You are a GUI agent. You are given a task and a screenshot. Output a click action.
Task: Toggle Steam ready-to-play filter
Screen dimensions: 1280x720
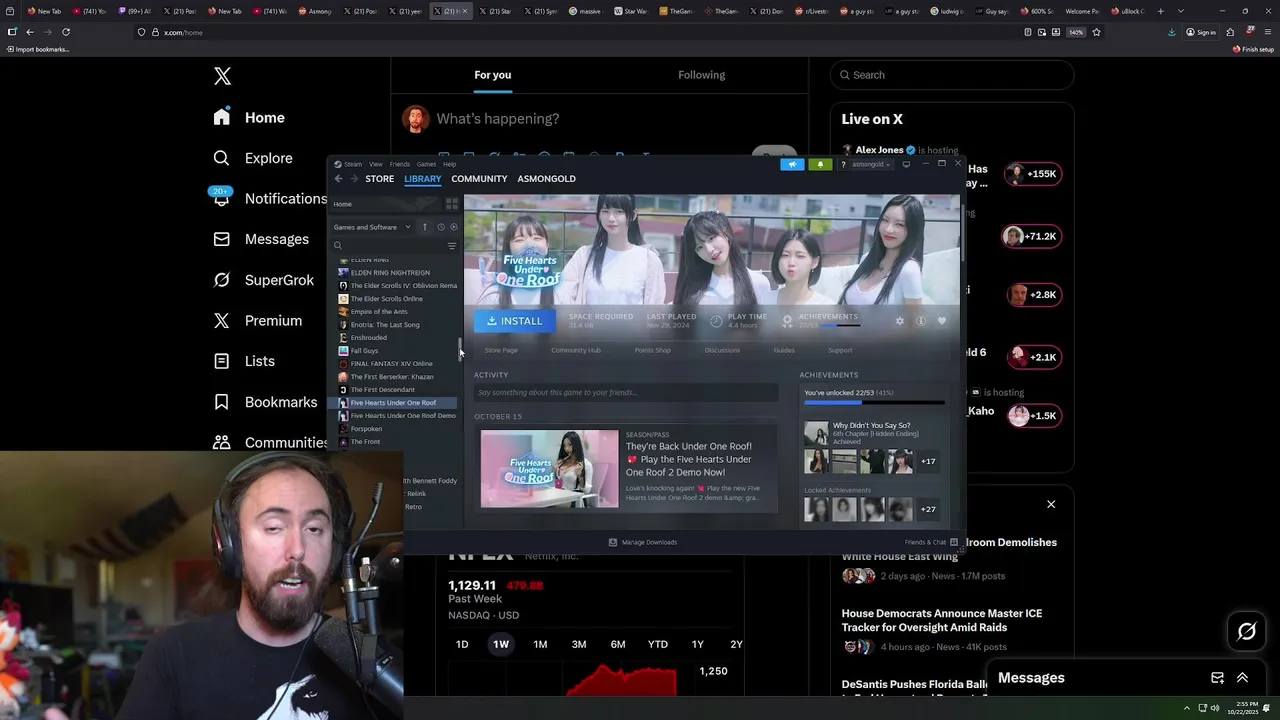click(453, 227)
